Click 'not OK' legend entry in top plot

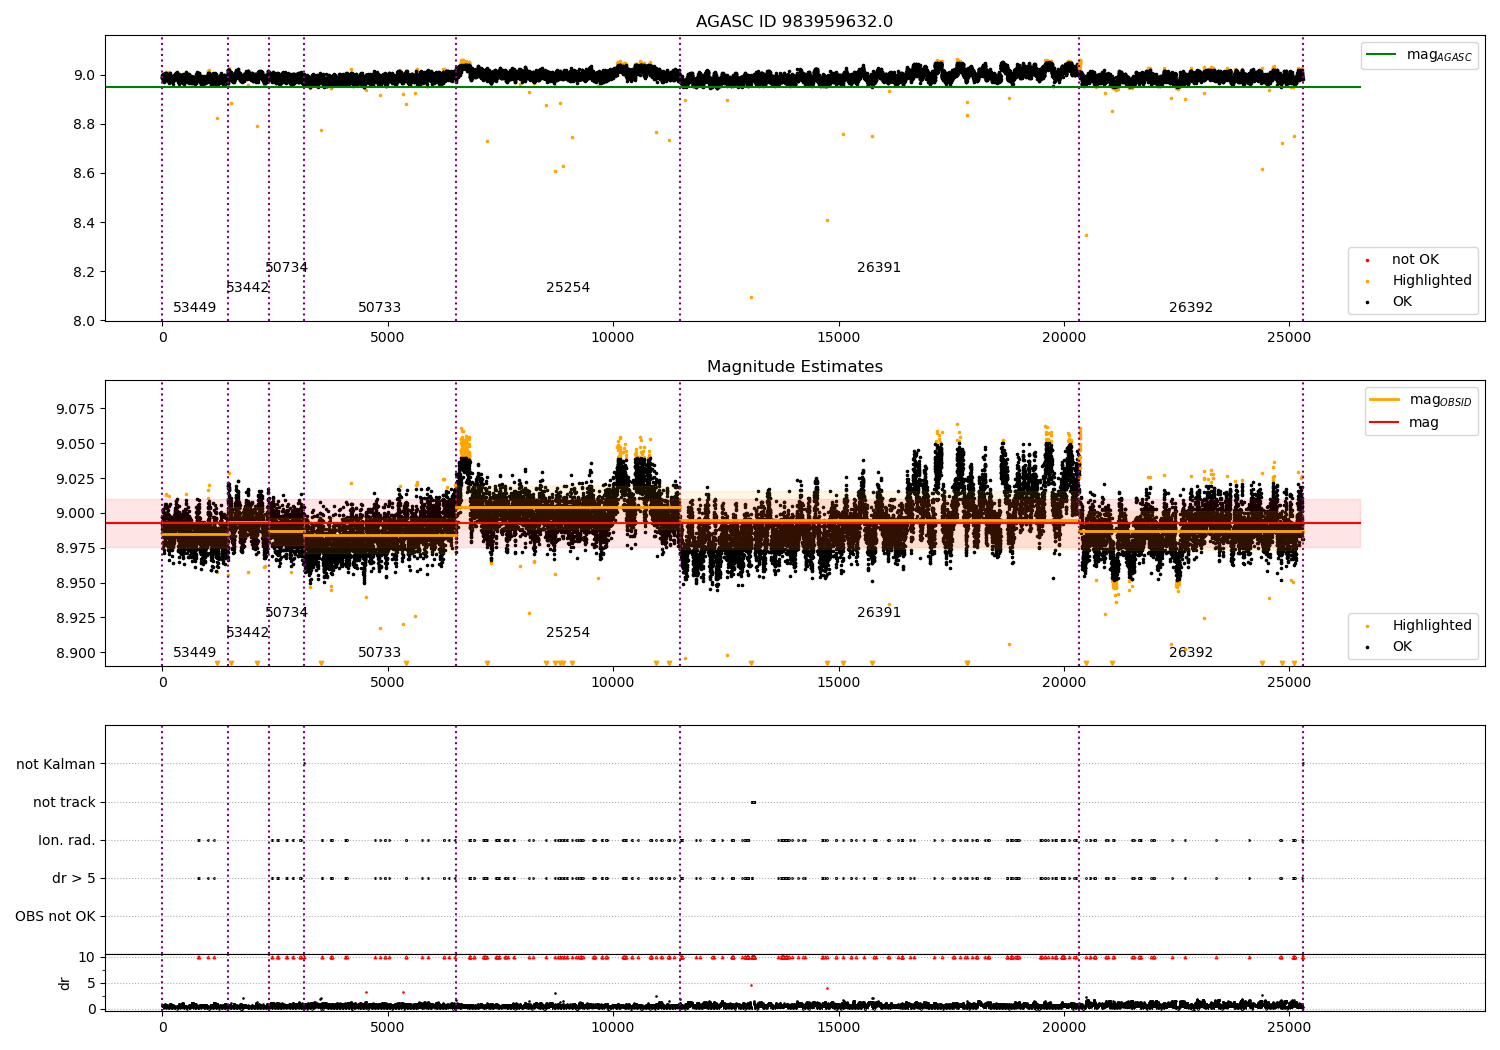pyautogui.click(x=1415, y=260)
